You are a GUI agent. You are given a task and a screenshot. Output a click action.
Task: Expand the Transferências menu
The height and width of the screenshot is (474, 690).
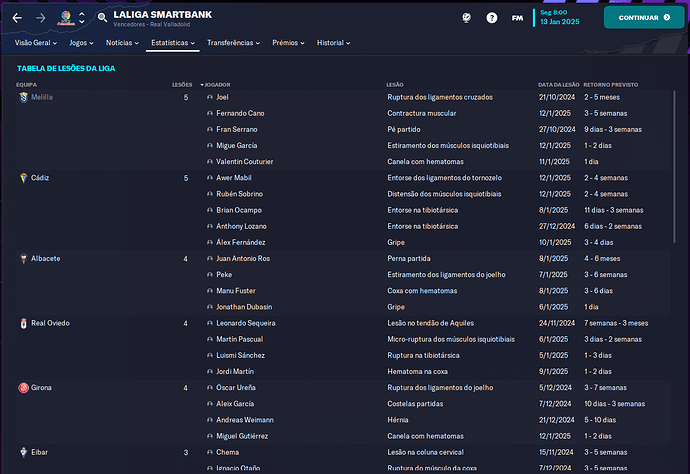click(x=233, y=43)
